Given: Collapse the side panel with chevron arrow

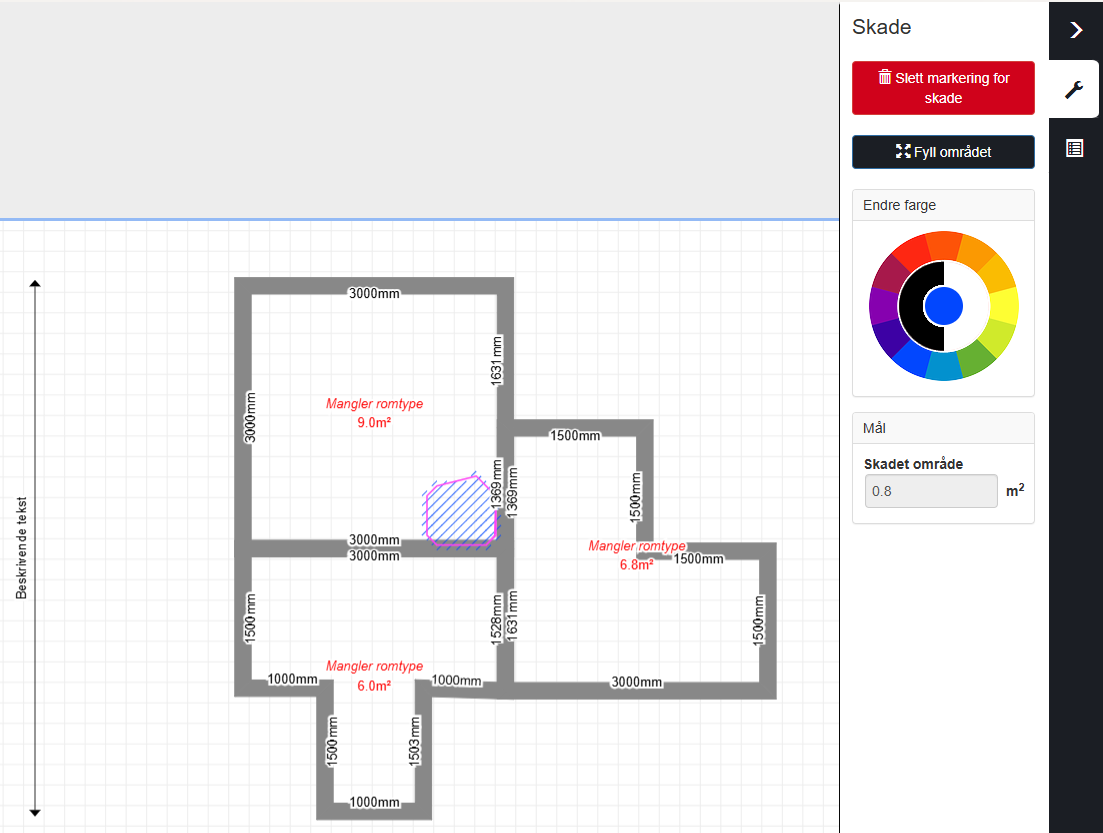Looking at the screenshot, I should (x=1075, y=30).
